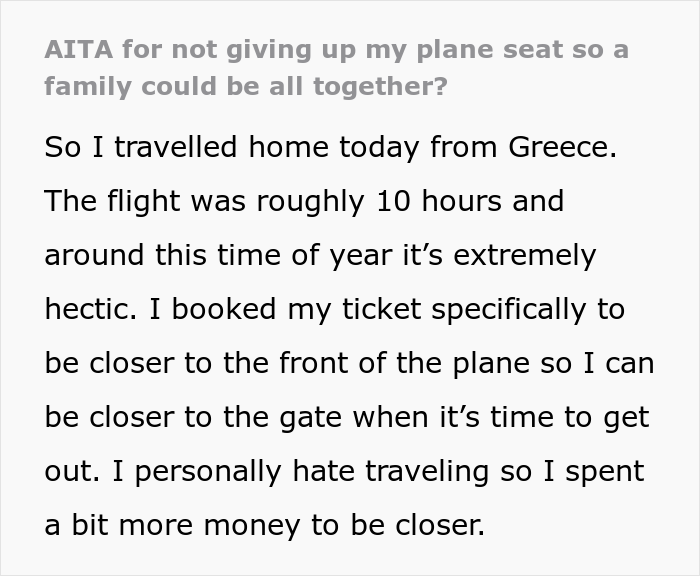Click the line starting 'So I travelled home'

tap(330, 147)
